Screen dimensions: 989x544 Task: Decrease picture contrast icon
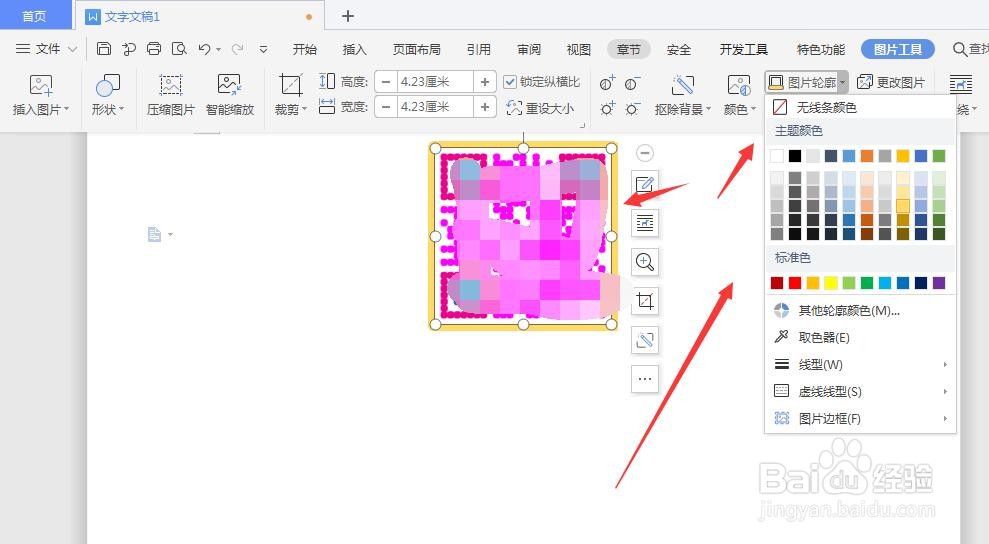(632, 83)
